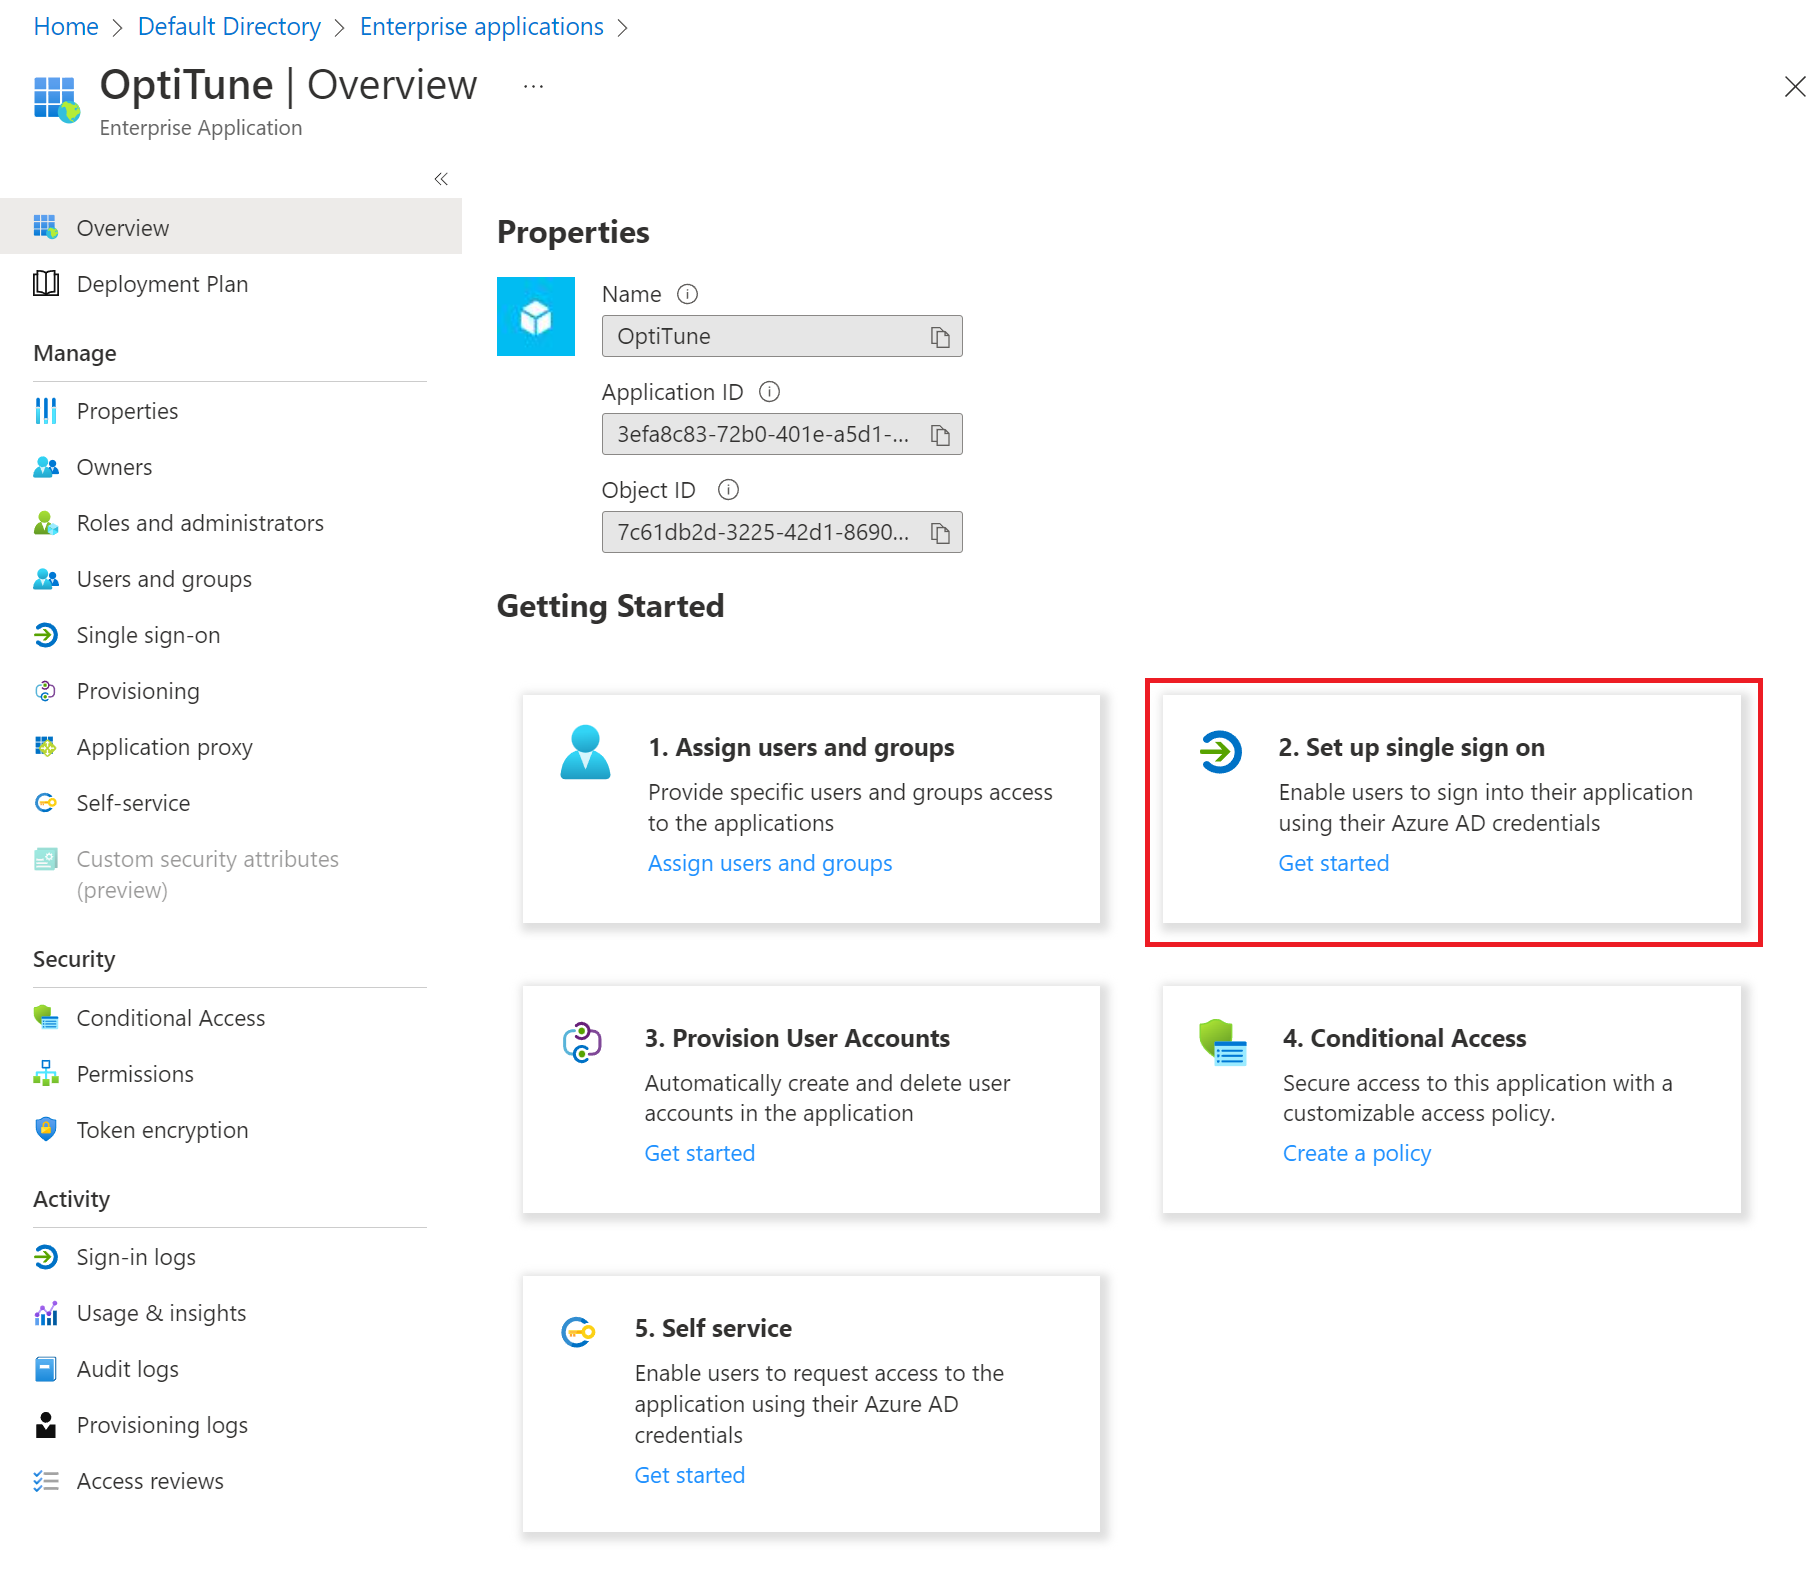Click the Users and groups icon
Screen dimensions: 1810x1572
pyautogui.click(x=46, y=578)
